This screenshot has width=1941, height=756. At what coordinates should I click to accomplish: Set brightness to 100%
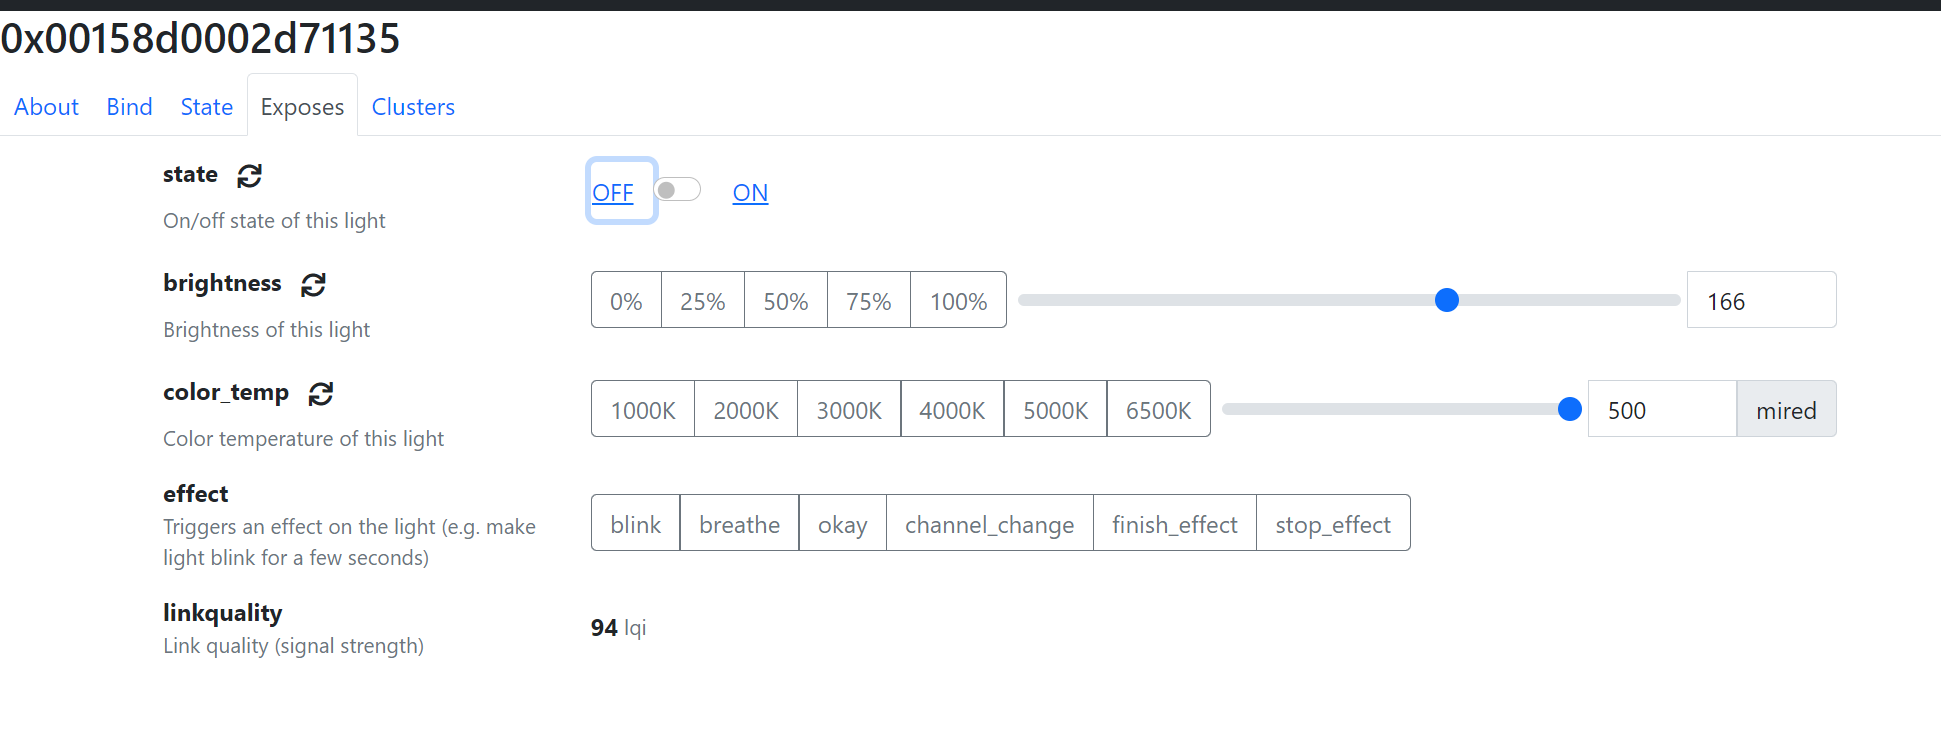[958, 301]
